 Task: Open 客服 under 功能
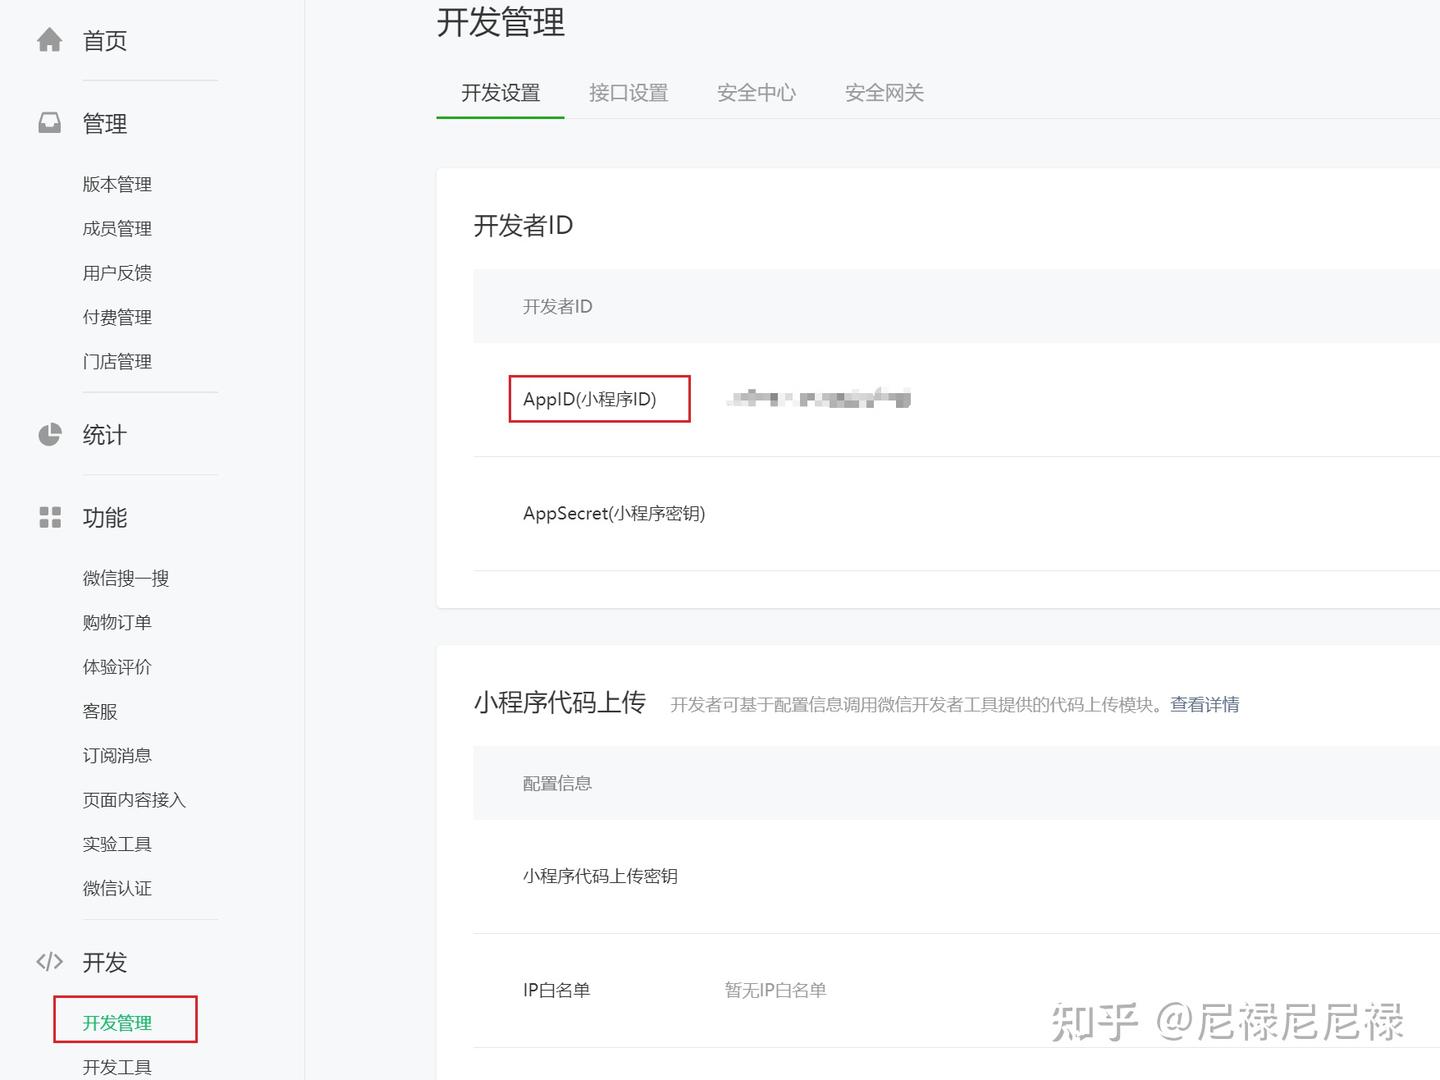[x=100, y=711]
